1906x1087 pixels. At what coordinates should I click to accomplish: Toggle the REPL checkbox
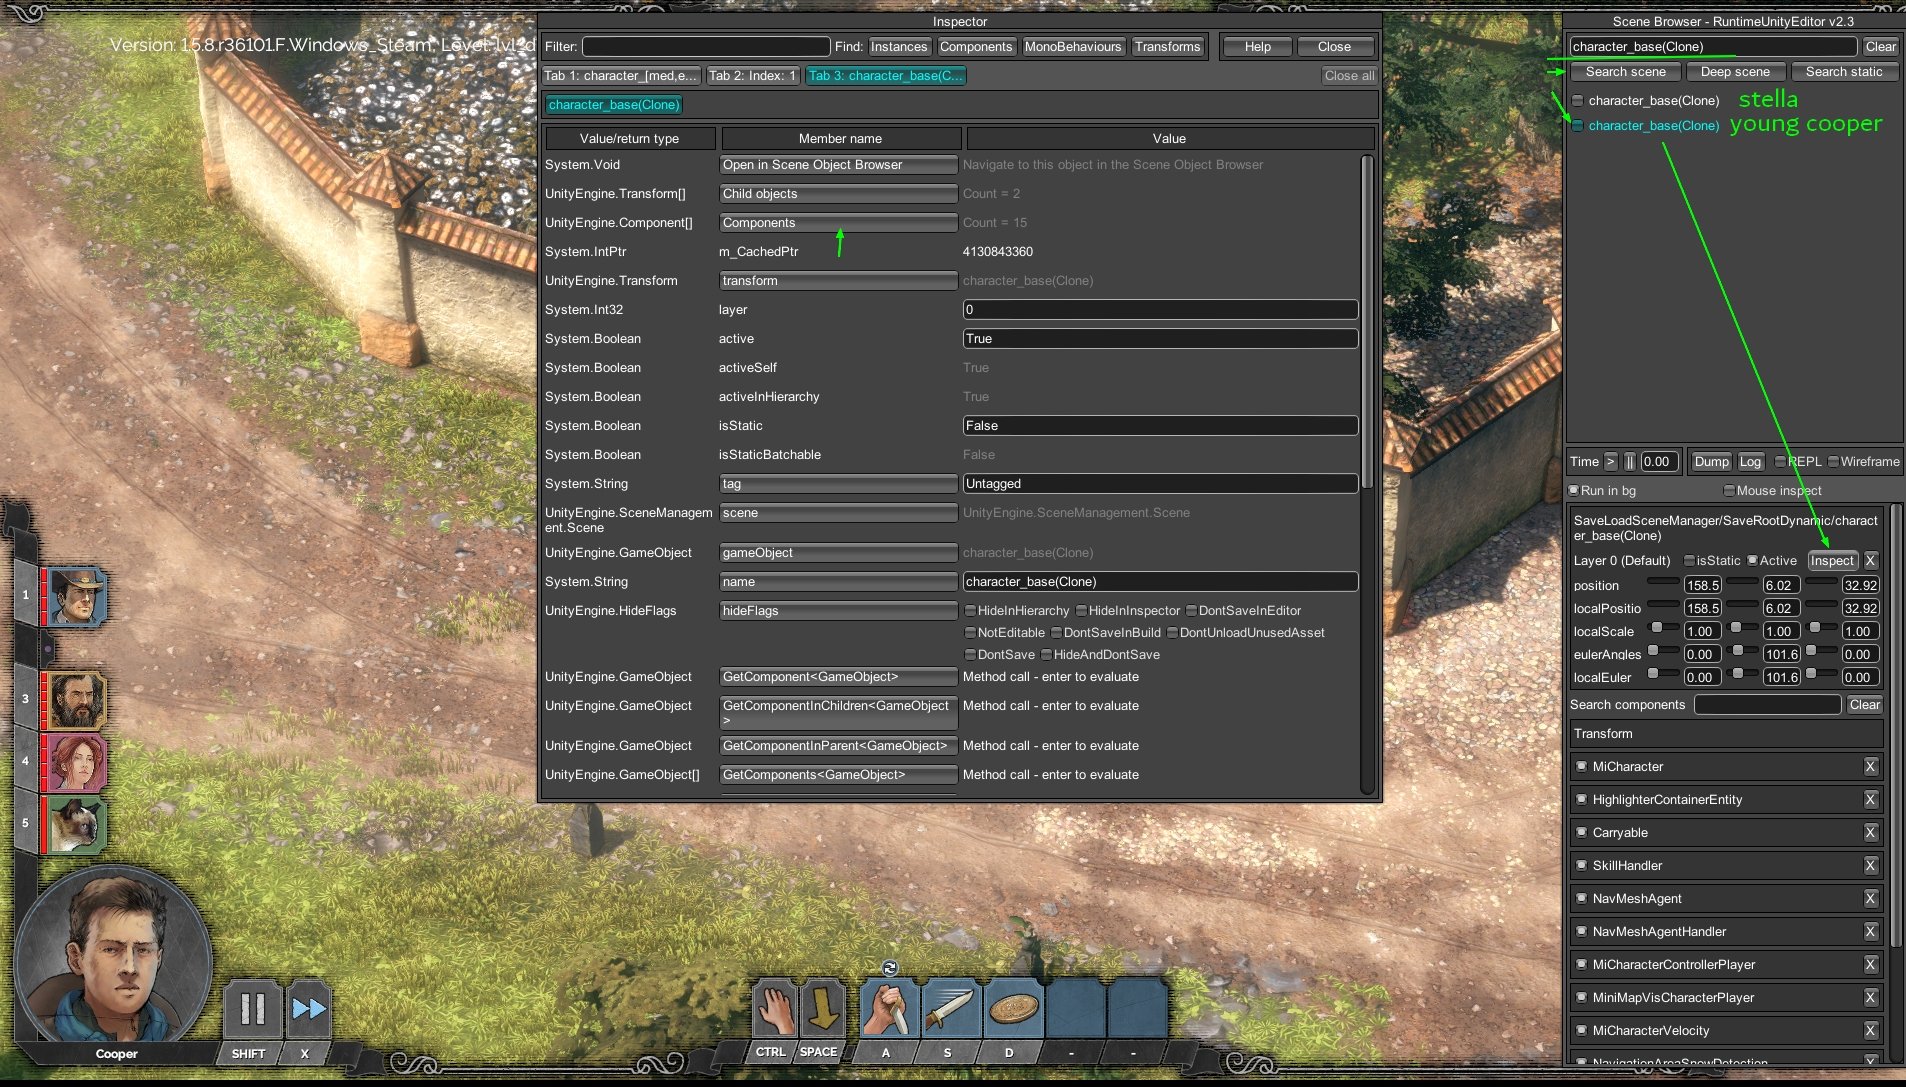pyautogui.click(x=1780, y=462)
